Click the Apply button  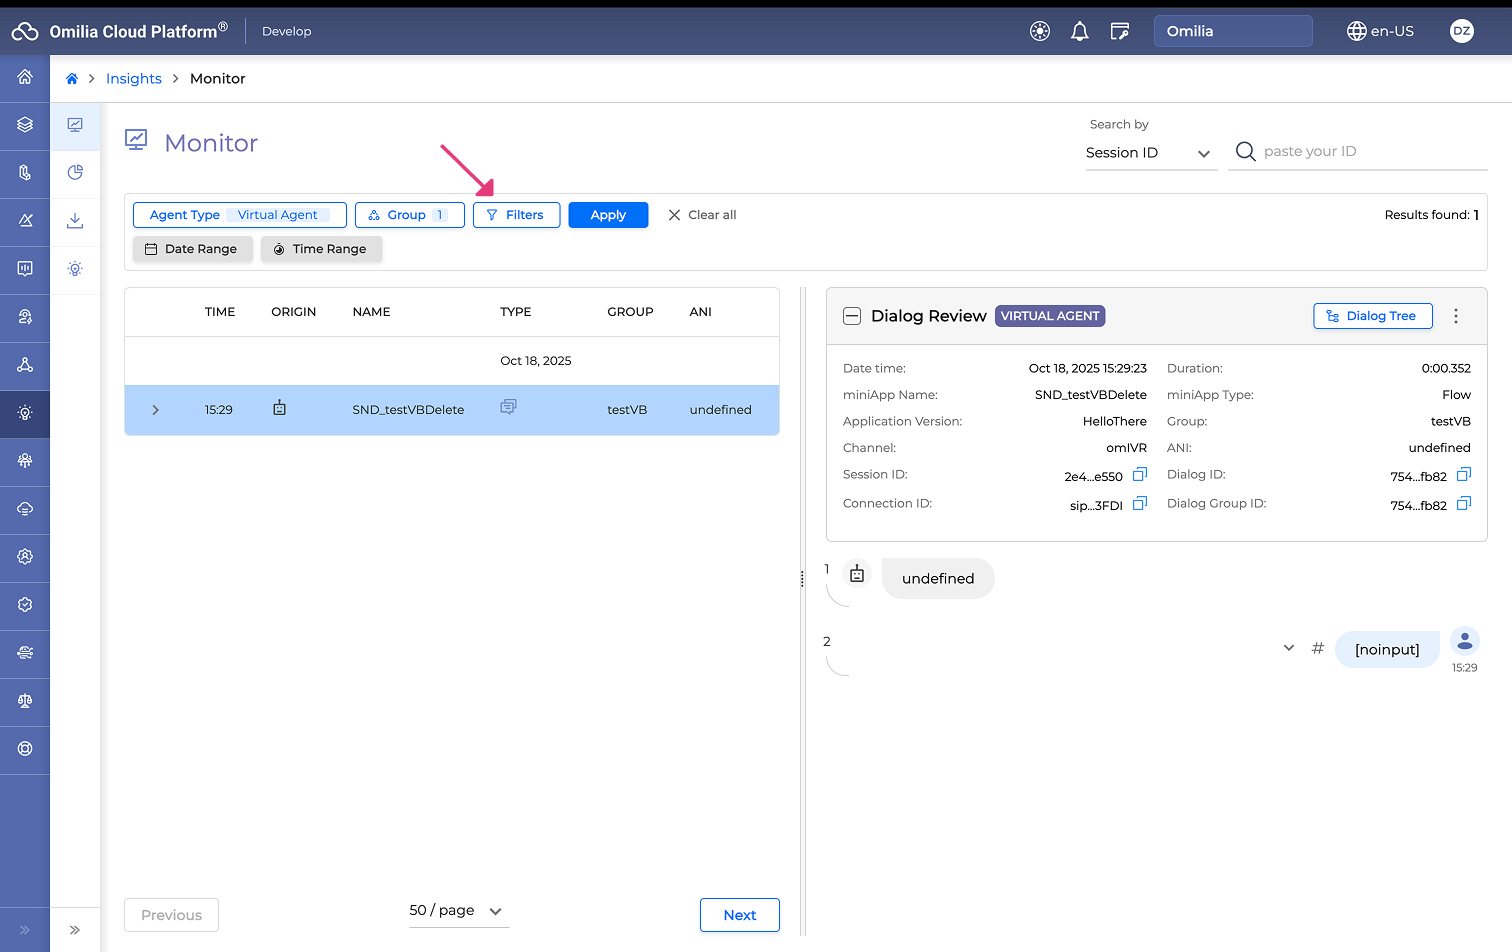[608, 215]
